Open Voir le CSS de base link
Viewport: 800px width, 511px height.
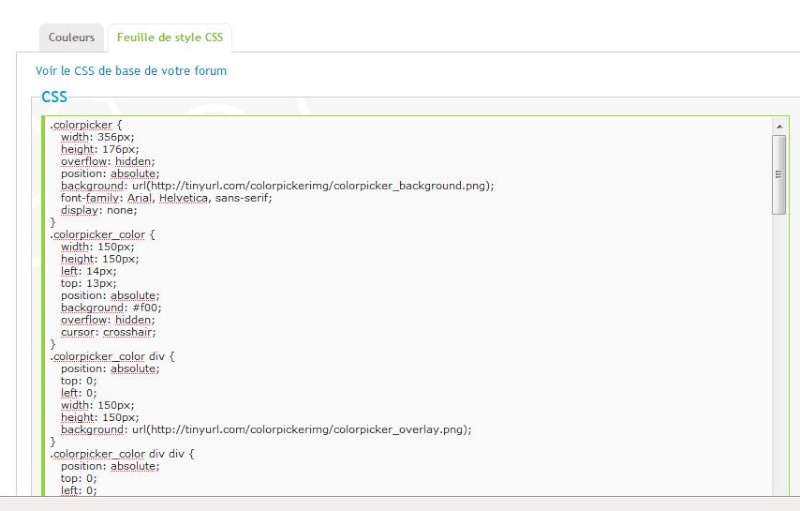pyautogui.click(x=131, y=71)
